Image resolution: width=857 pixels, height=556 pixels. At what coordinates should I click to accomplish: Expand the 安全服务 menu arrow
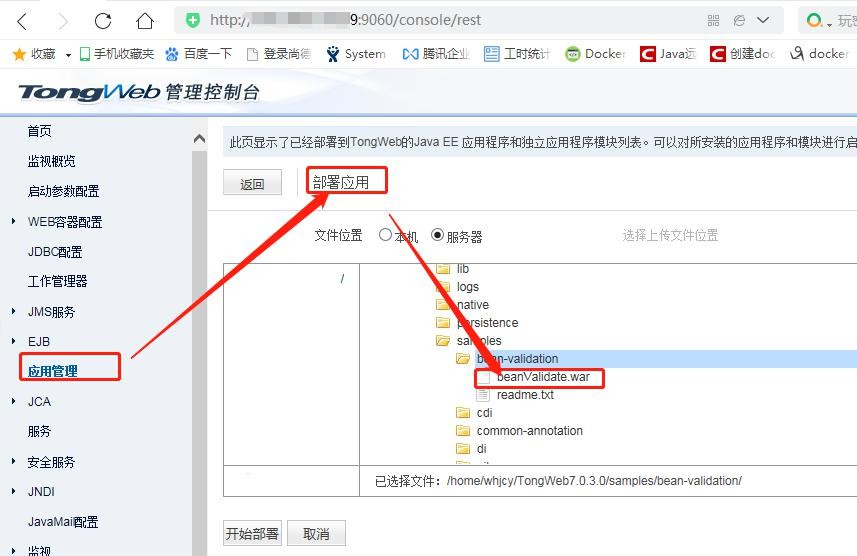tap(14, 461)
